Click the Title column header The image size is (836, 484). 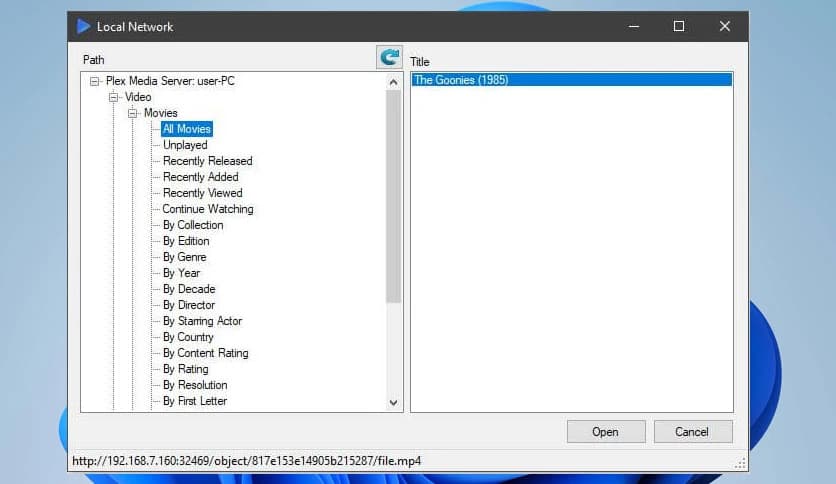(x=420, y=62)
